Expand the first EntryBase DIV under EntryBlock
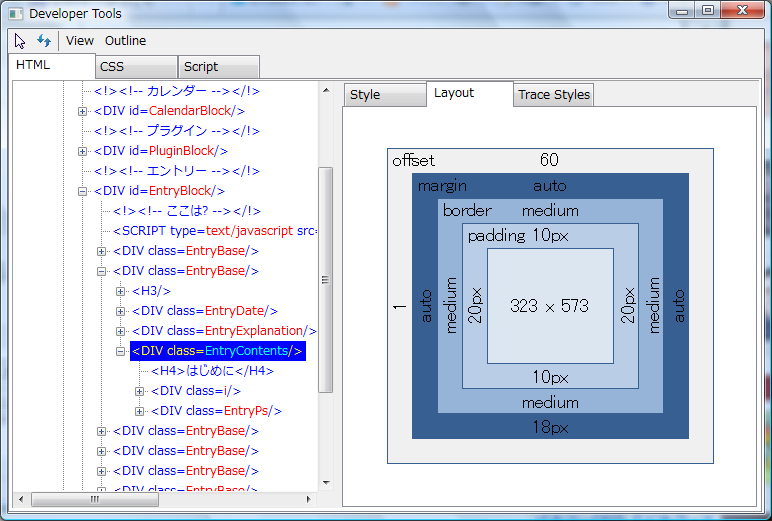 coord(101,251)
